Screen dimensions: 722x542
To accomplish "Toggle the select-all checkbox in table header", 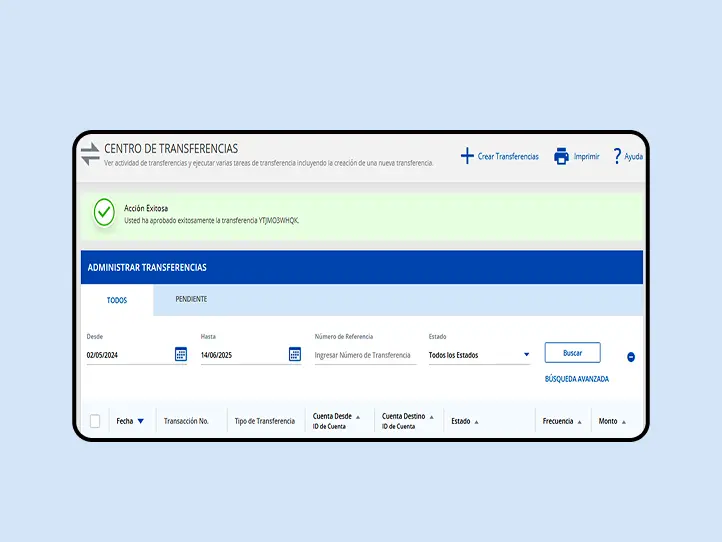I will pos(95,421).
